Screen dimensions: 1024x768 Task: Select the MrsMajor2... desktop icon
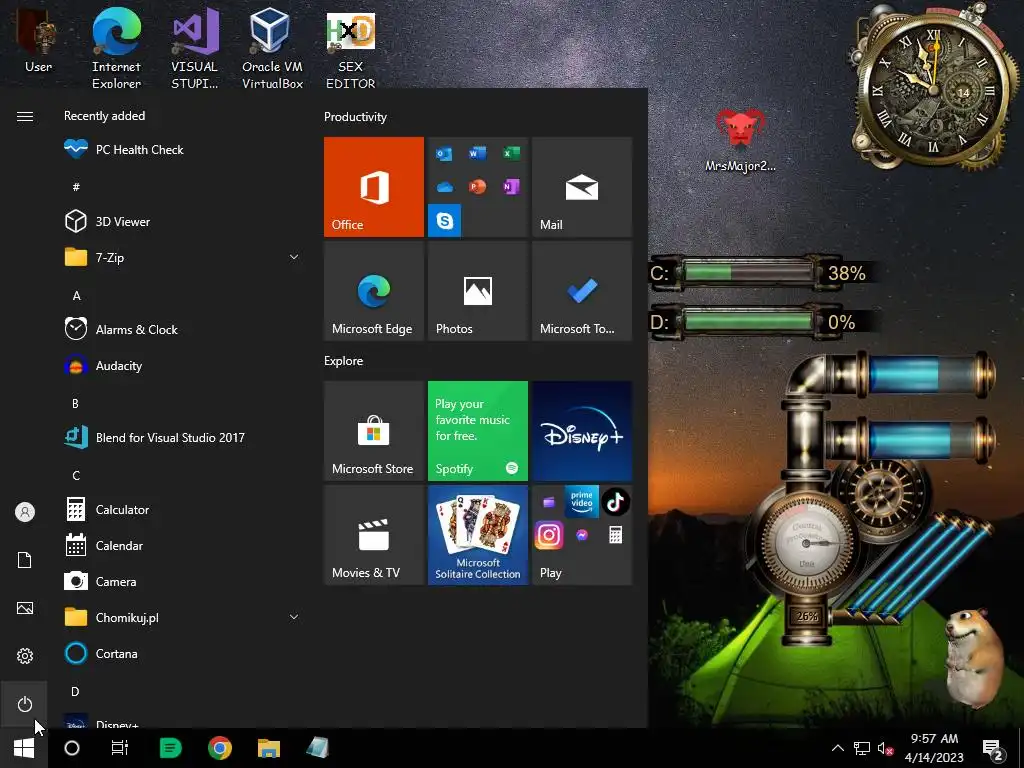[x=740, y=140]
